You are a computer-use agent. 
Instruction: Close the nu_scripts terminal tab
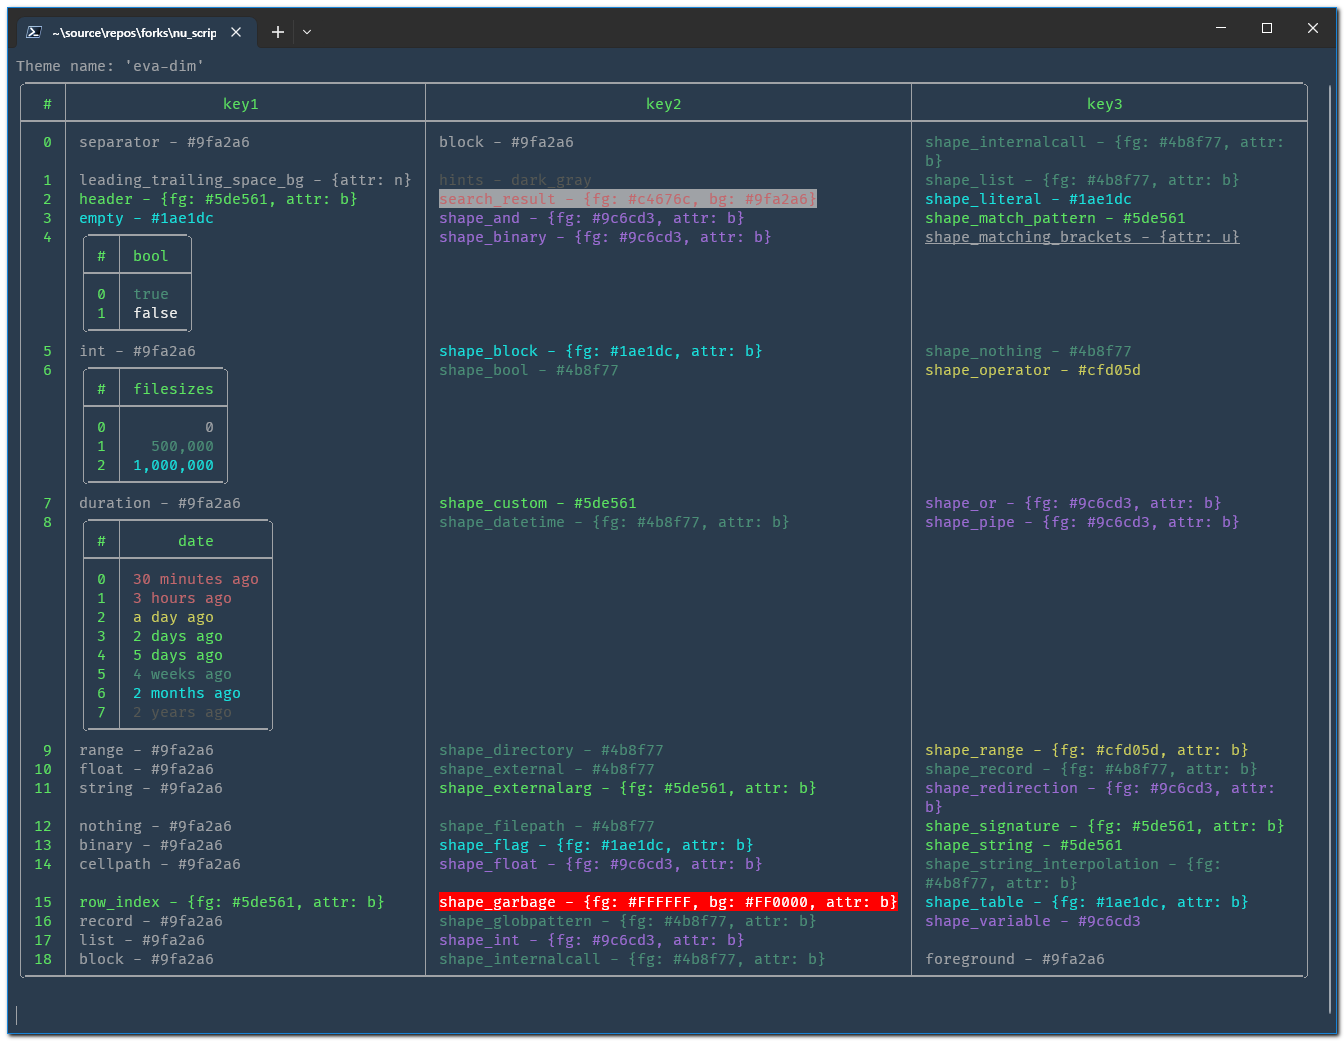pos(236,32)
